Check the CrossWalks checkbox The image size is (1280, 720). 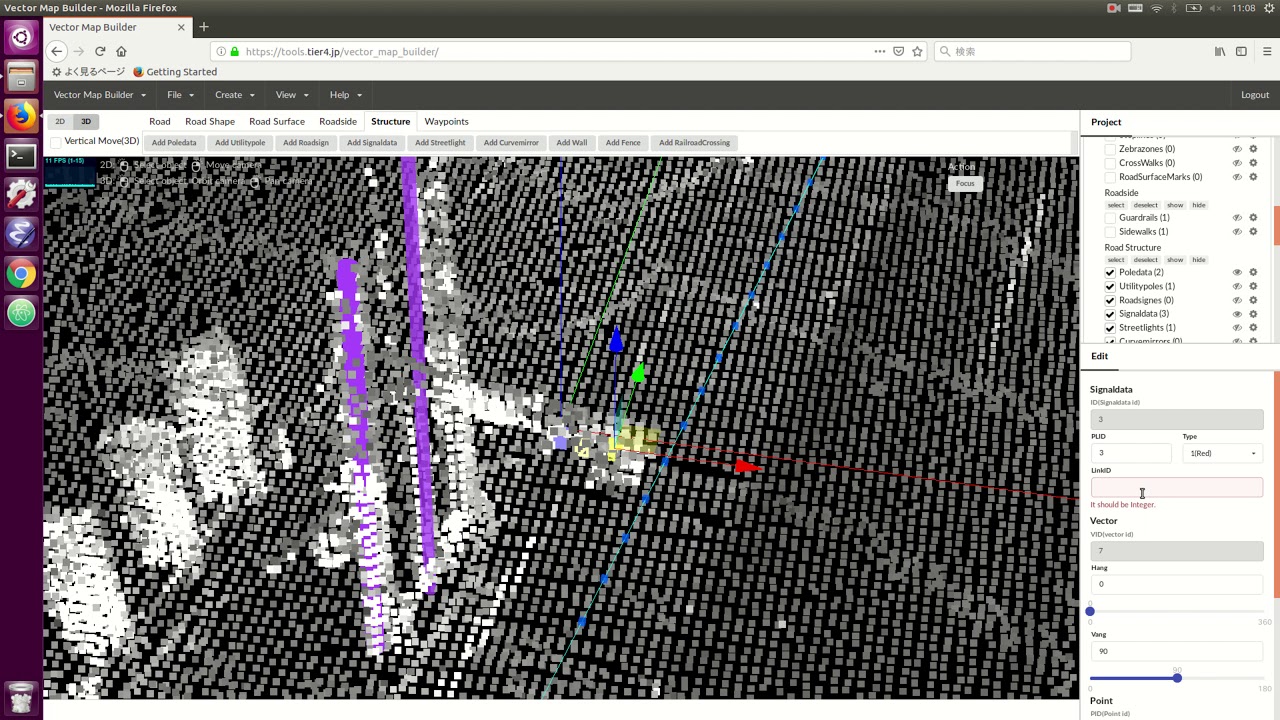1110,163
